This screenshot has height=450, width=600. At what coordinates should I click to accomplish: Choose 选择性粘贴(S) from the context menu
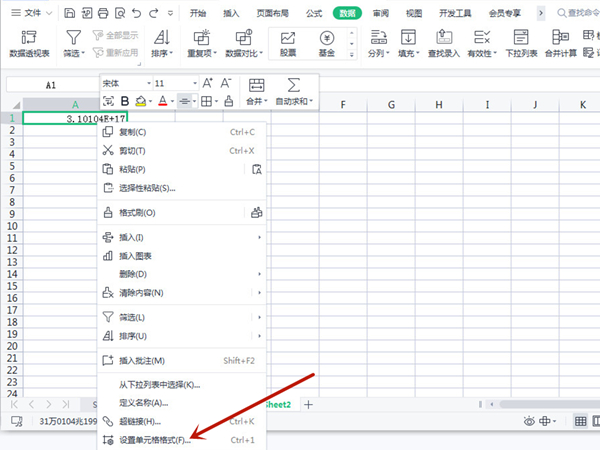[182, 188]
